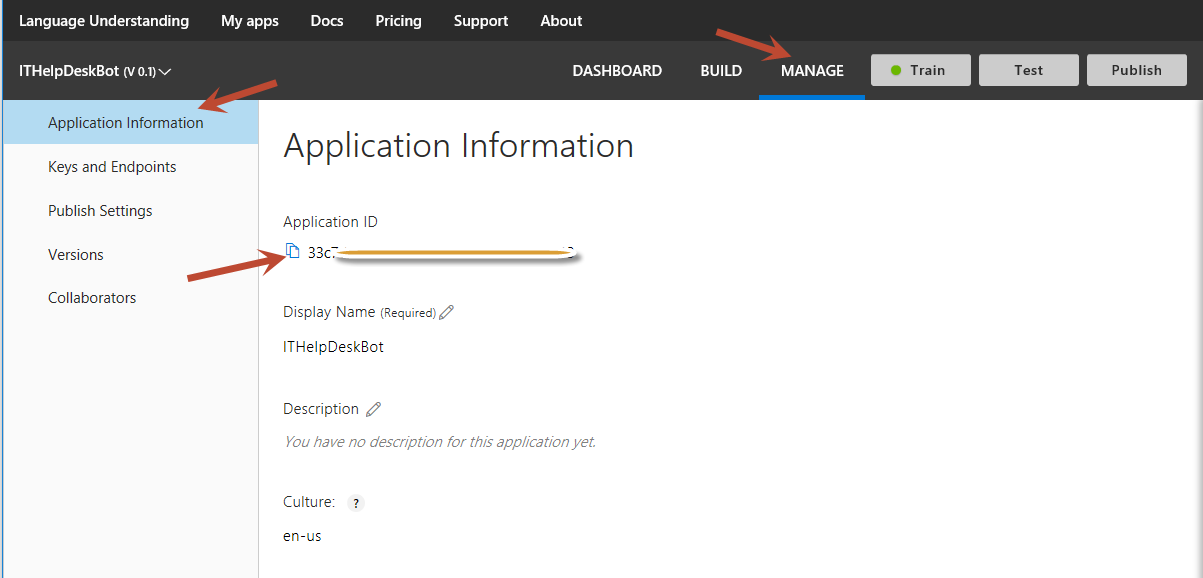Click the Language Understanding home link
Viewport: 1203px width, 578px height.
coord(104,20)
